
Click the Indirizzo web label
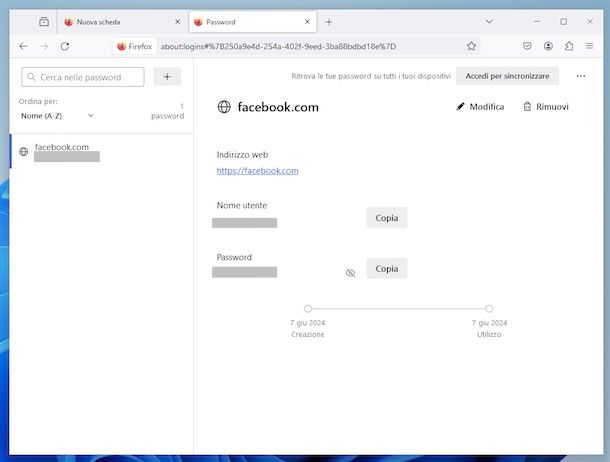[x=242, y=155]
